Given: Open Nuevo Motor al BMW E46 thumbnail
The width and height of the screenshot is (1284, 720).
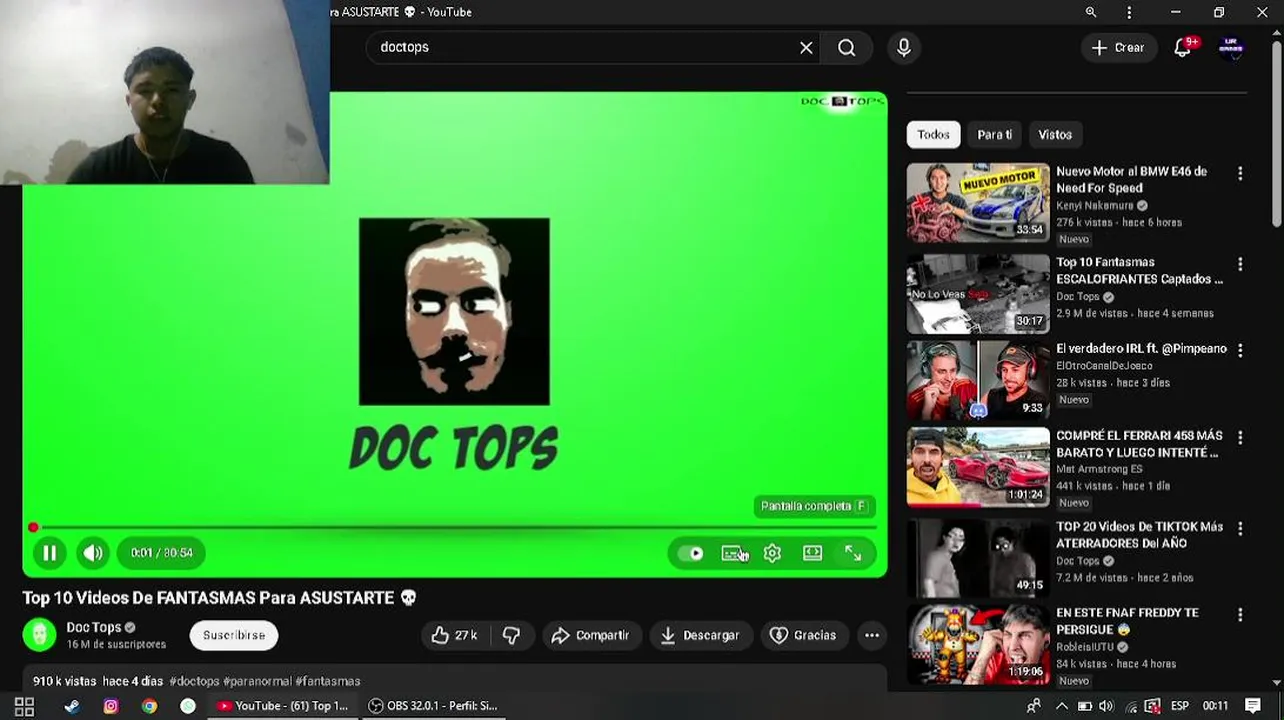Looking at the screenshot, I should tap(978, 203).
